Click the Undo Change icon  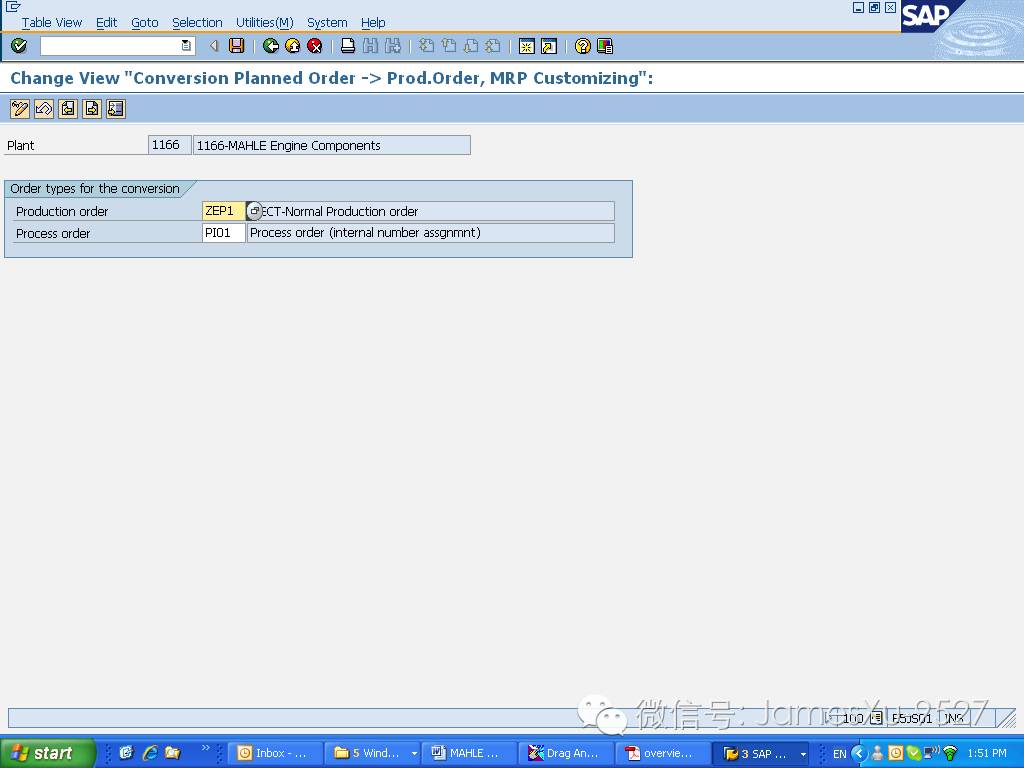[44, 108]
